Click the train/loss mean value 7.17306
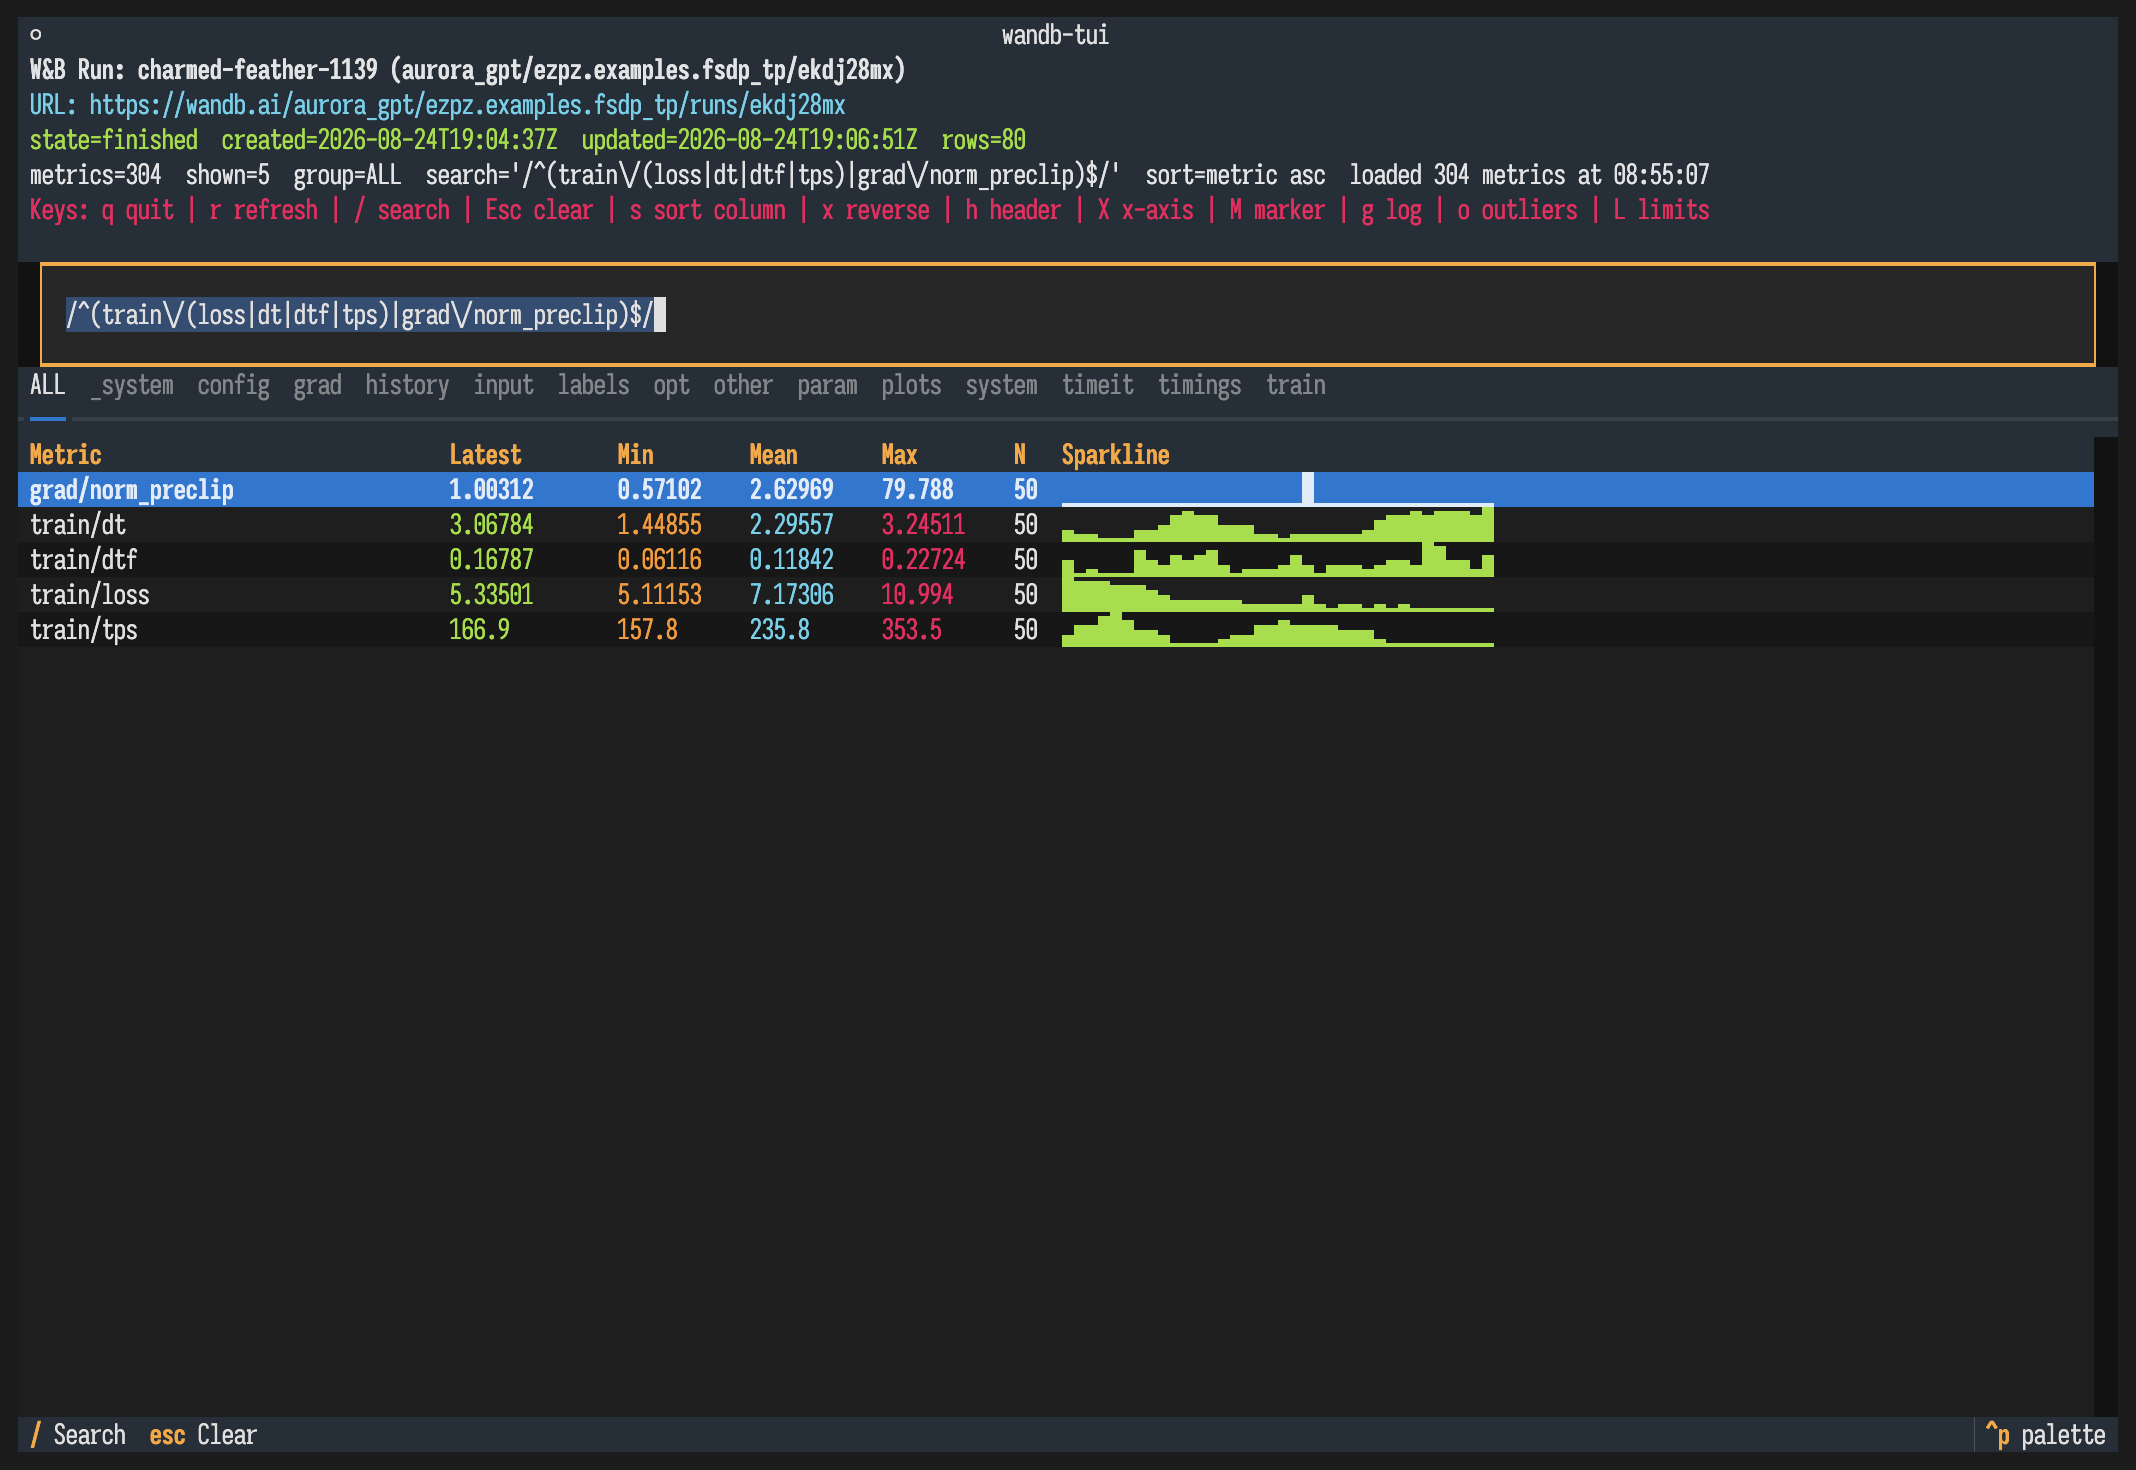2136x1470 pixels. (x=792, y=595)
